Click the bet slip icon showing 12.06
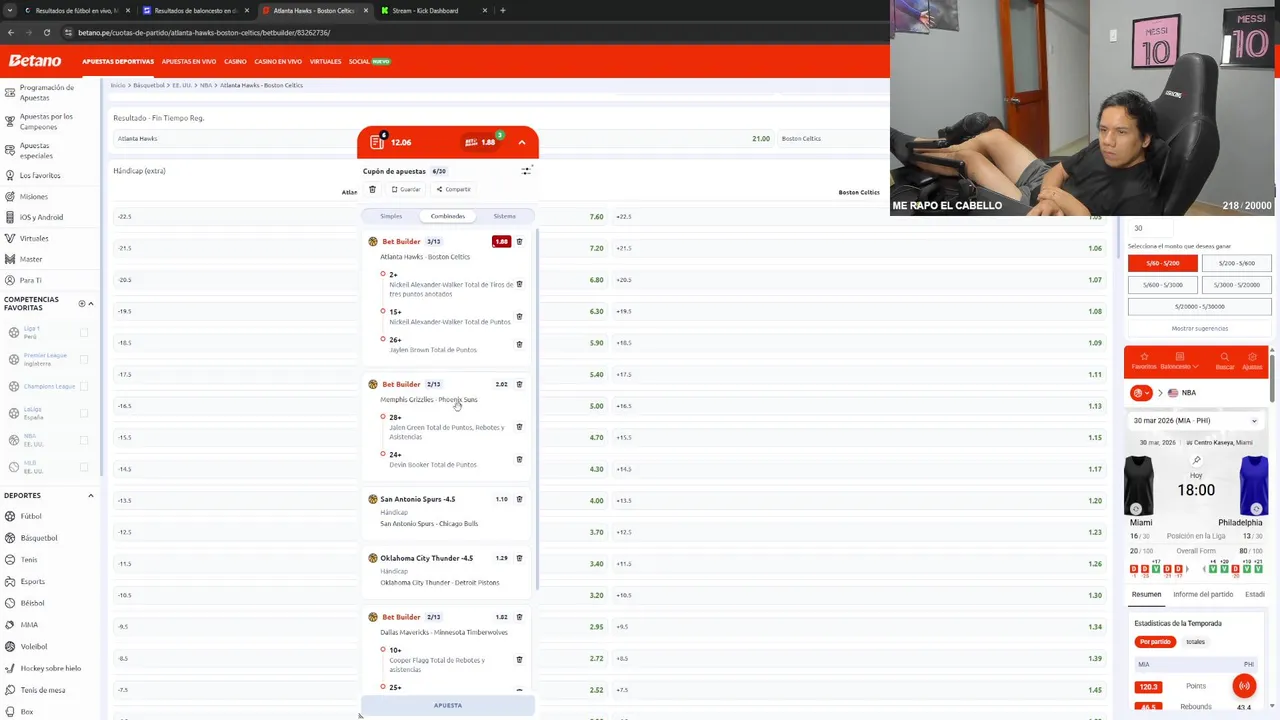This screenshot has width=1280, height=720. point(377,142)
